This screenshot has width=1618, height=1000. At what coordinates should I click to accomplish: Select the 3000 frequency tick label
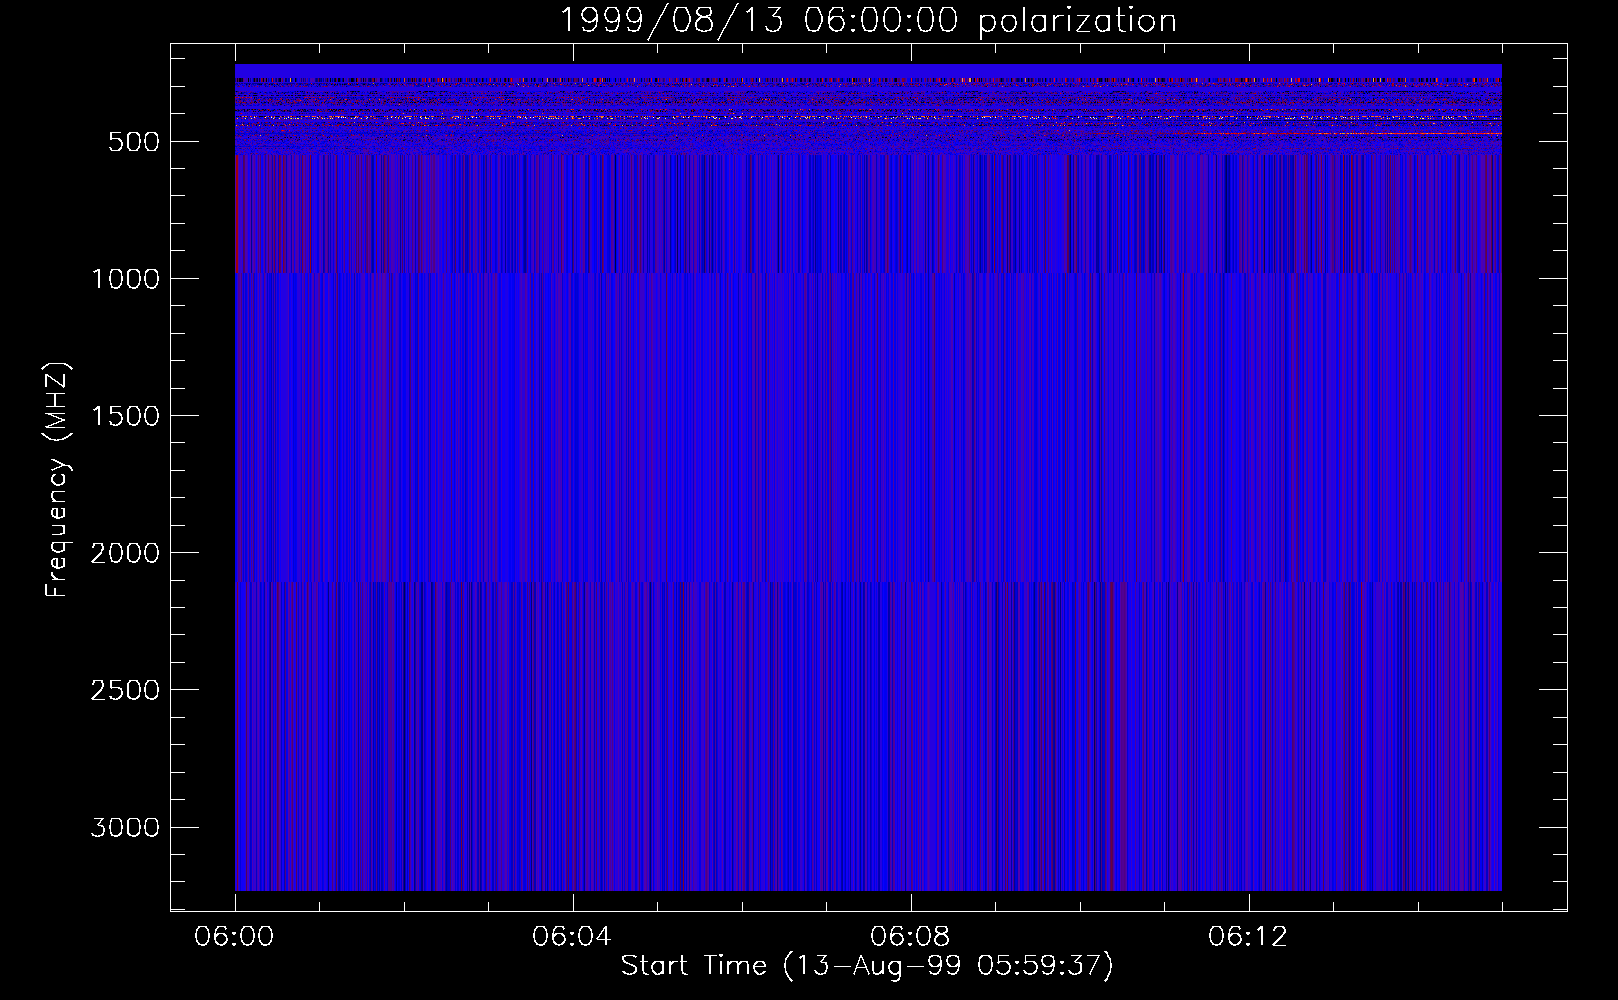click(x=125, y=828)
